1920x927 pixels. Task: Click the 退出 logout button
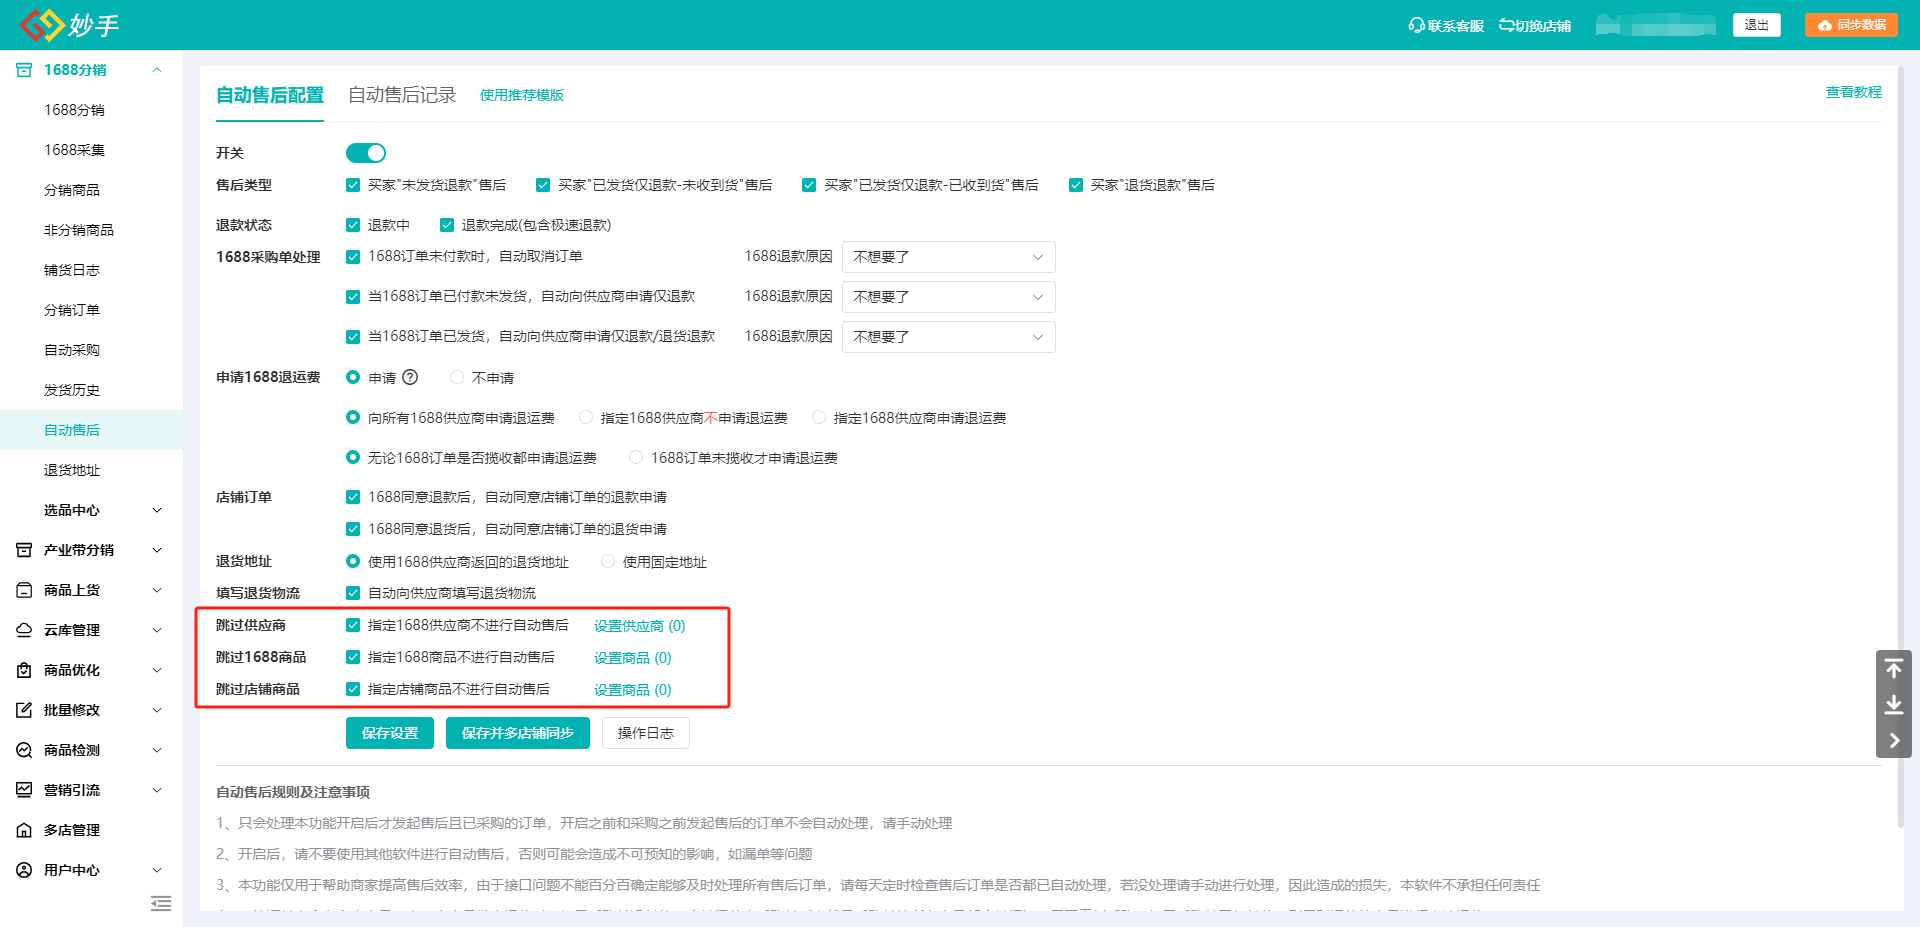click(1757, 25)
